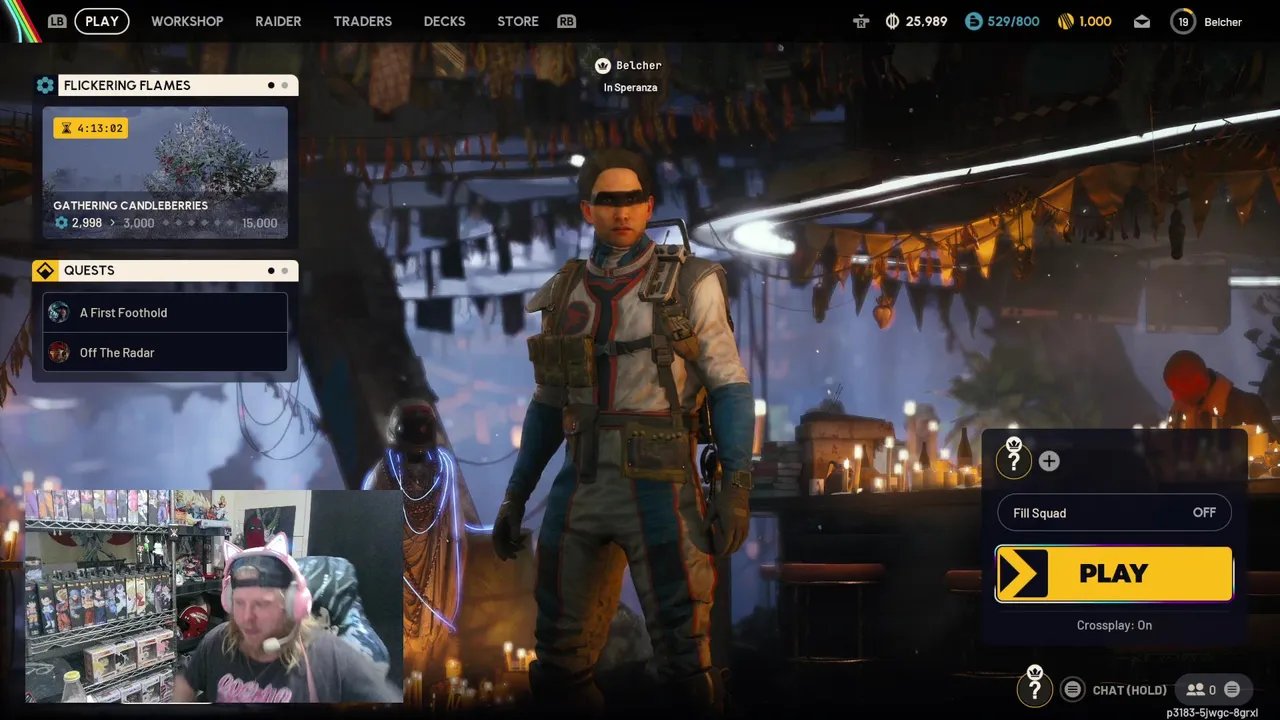1280x720 pixels.
Task: Open the Gathering Candleberries event card
Action: tap(165, 172)
